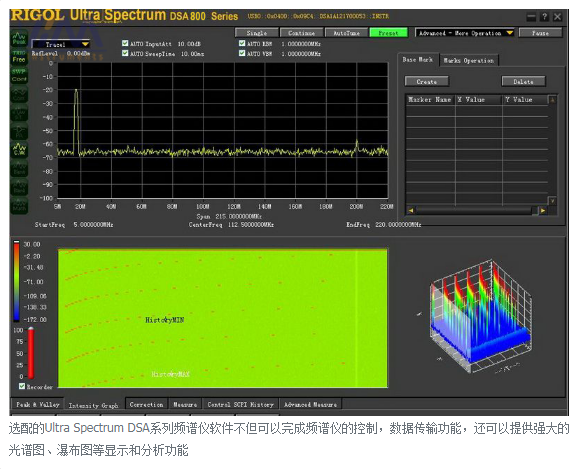Screen dimensions: 578x469
Task: Click the RefLevel 0.00dBm value
Action: (78, 53)
